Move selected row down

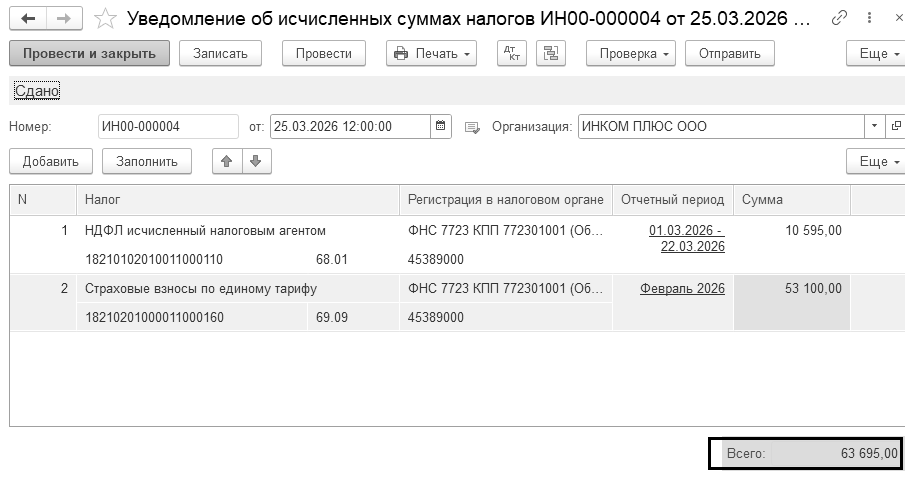click(x=255, y=161)
